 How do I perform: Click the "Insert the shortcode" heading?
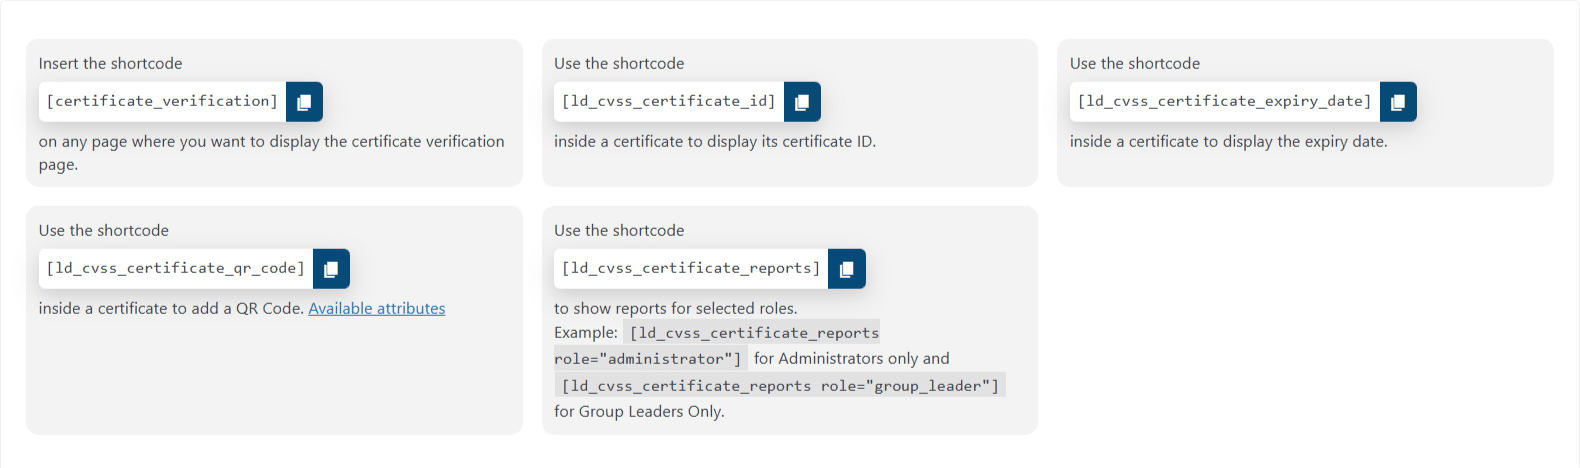pyautogui.click(x=111, y=64)
